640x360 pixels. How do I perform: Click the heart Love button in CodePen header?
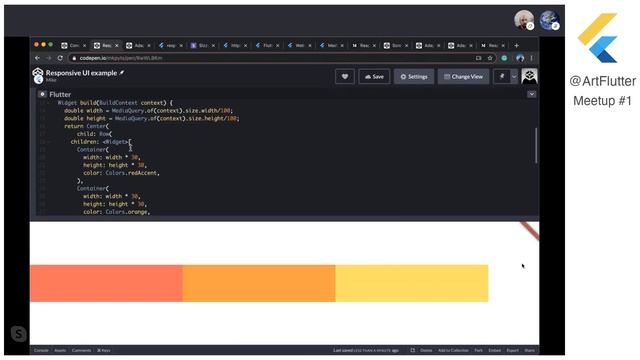[x=344, y=76]
